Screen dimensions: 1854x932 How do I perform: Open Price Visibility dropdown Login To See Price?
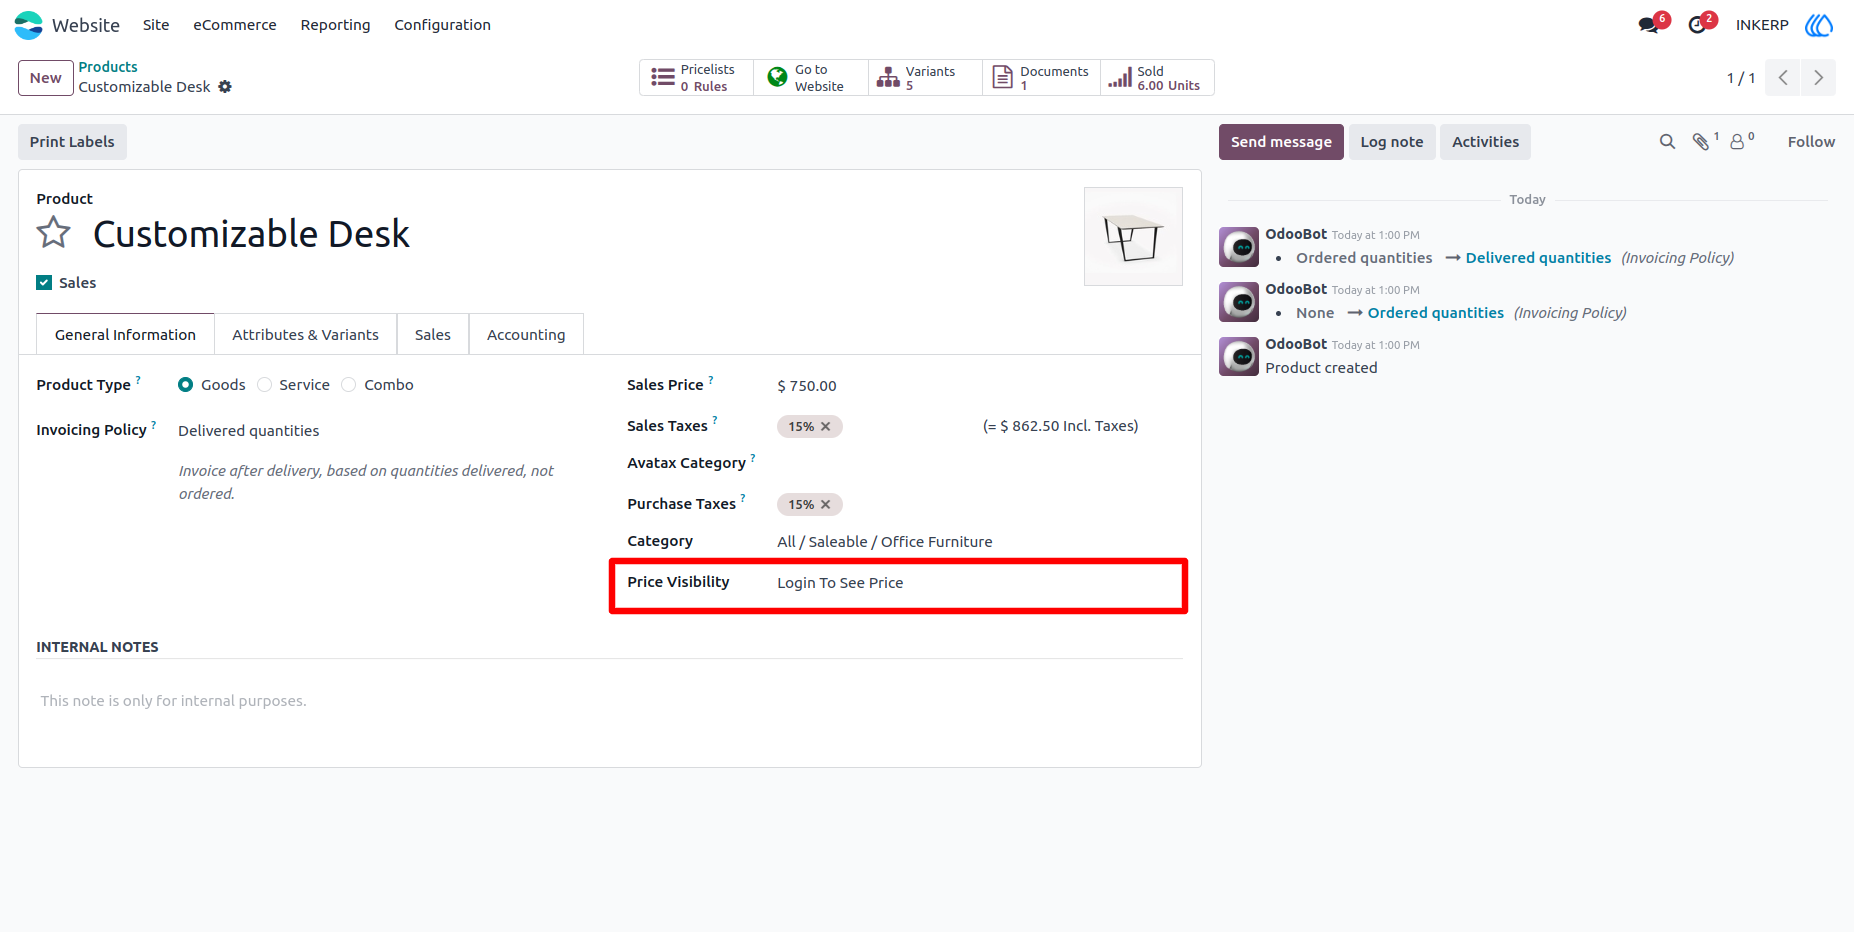click(979, 583)
